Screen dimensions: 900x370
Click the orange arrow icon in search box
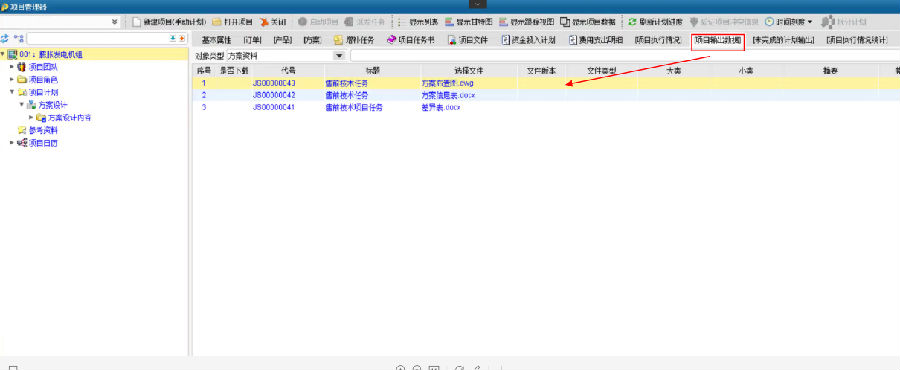[182, 38]
